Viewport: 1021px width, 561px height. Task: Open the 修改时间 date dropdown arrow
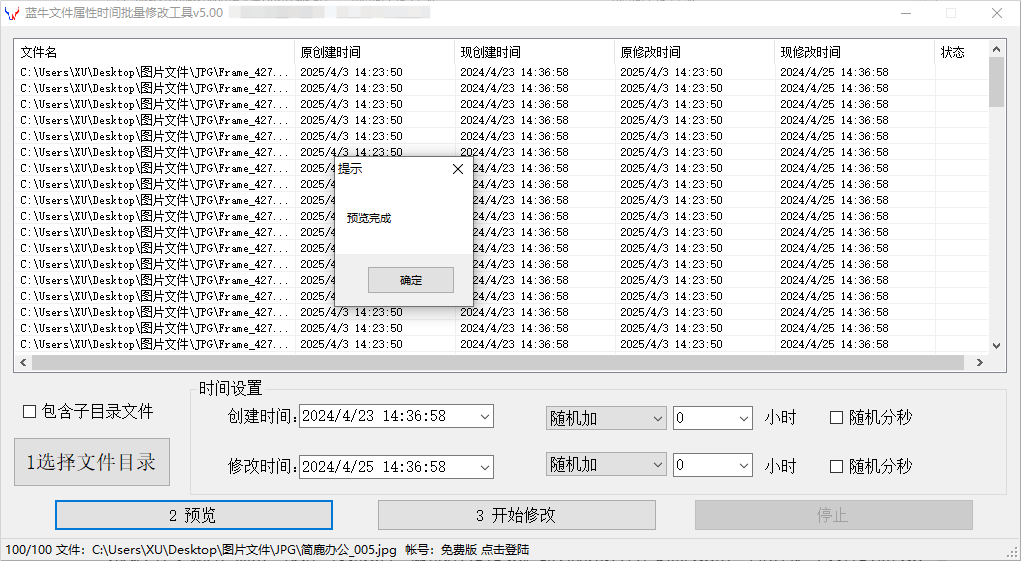click(x=484, y=467)
